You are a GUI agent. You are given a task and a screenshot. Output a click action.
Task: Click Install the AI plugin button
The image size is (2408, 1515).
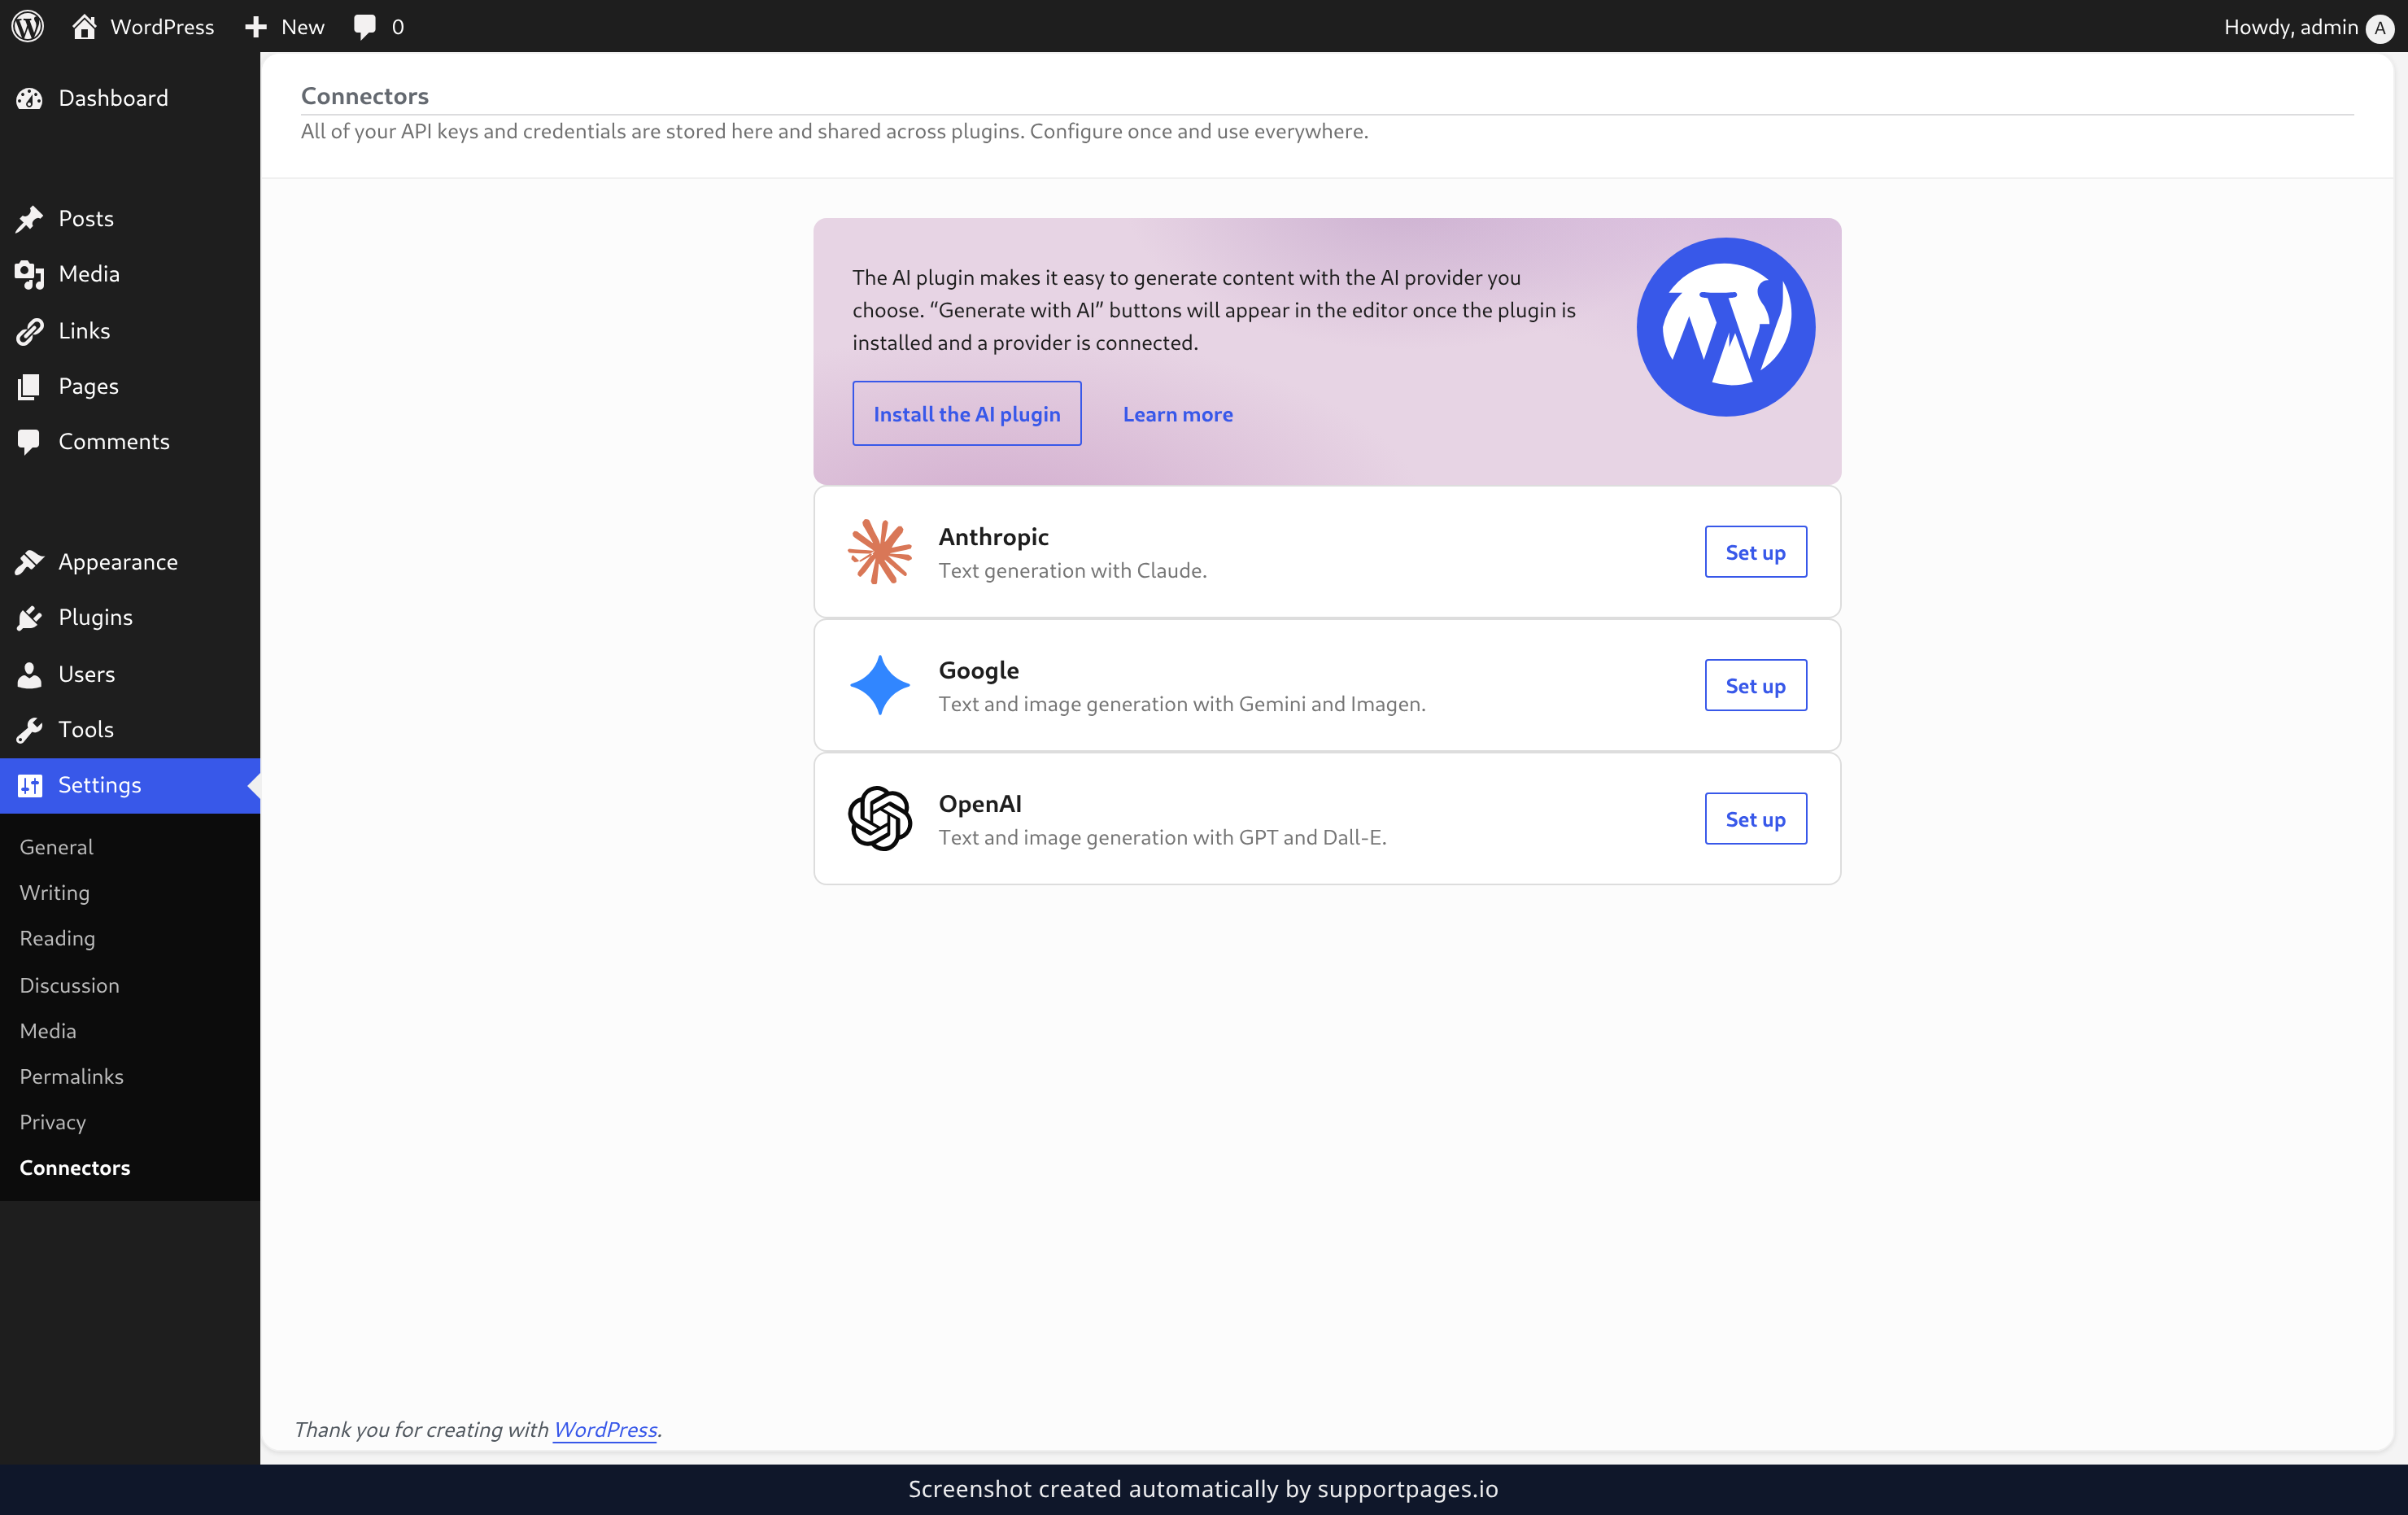click(966, 413)
